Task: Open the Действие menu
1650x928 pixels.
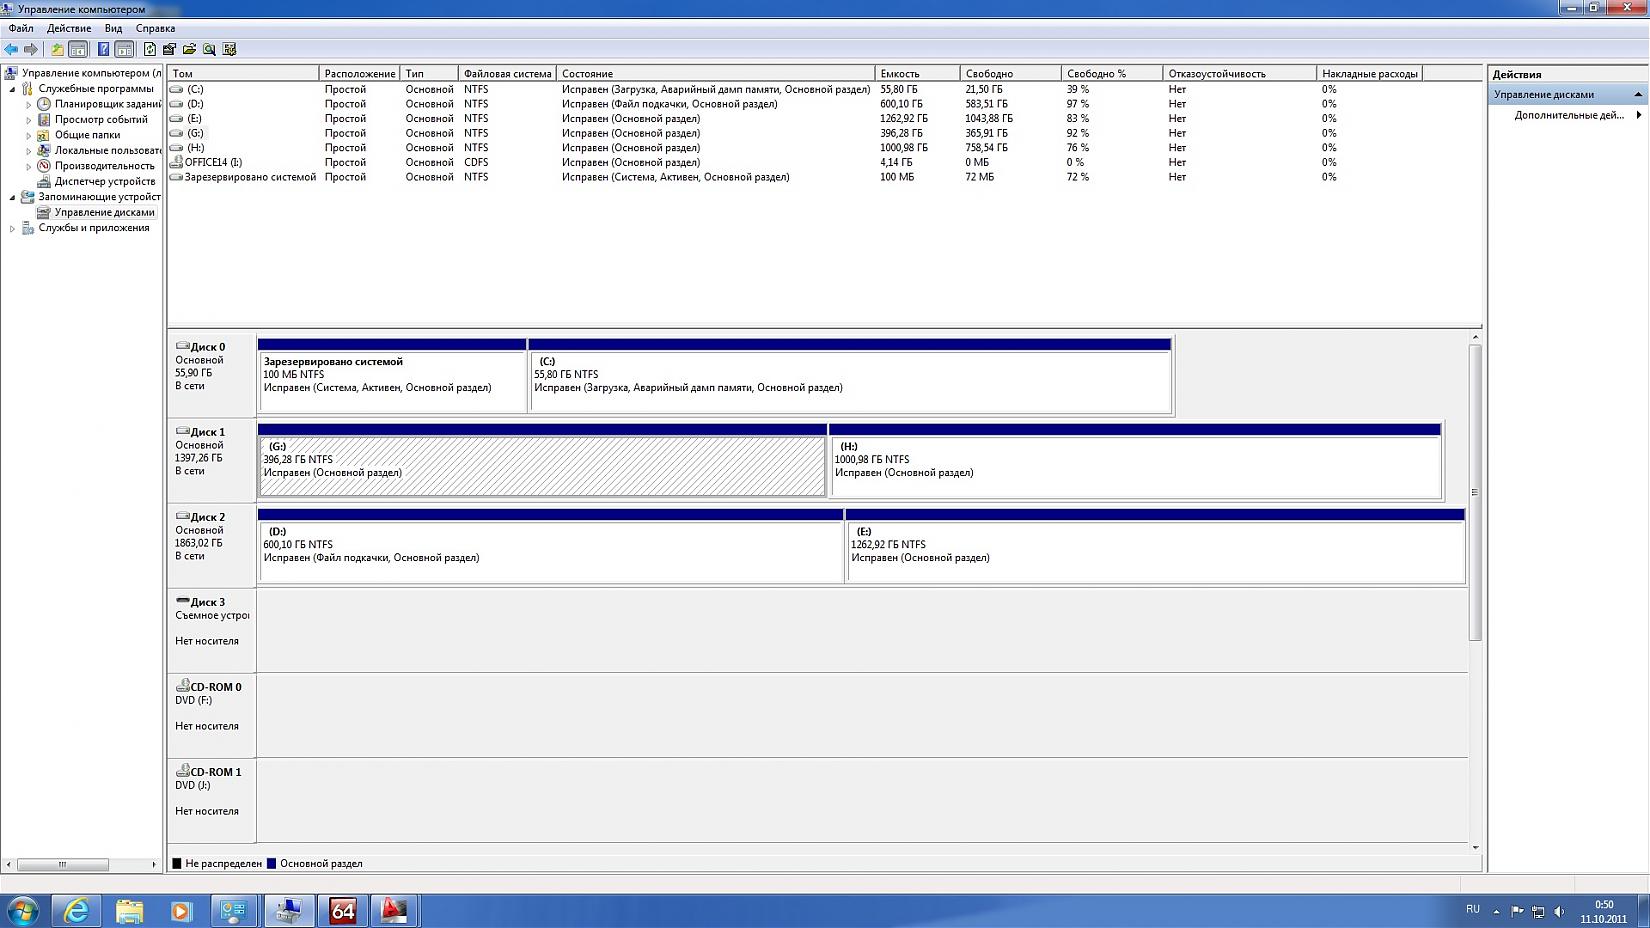Action: coord(69,28)
